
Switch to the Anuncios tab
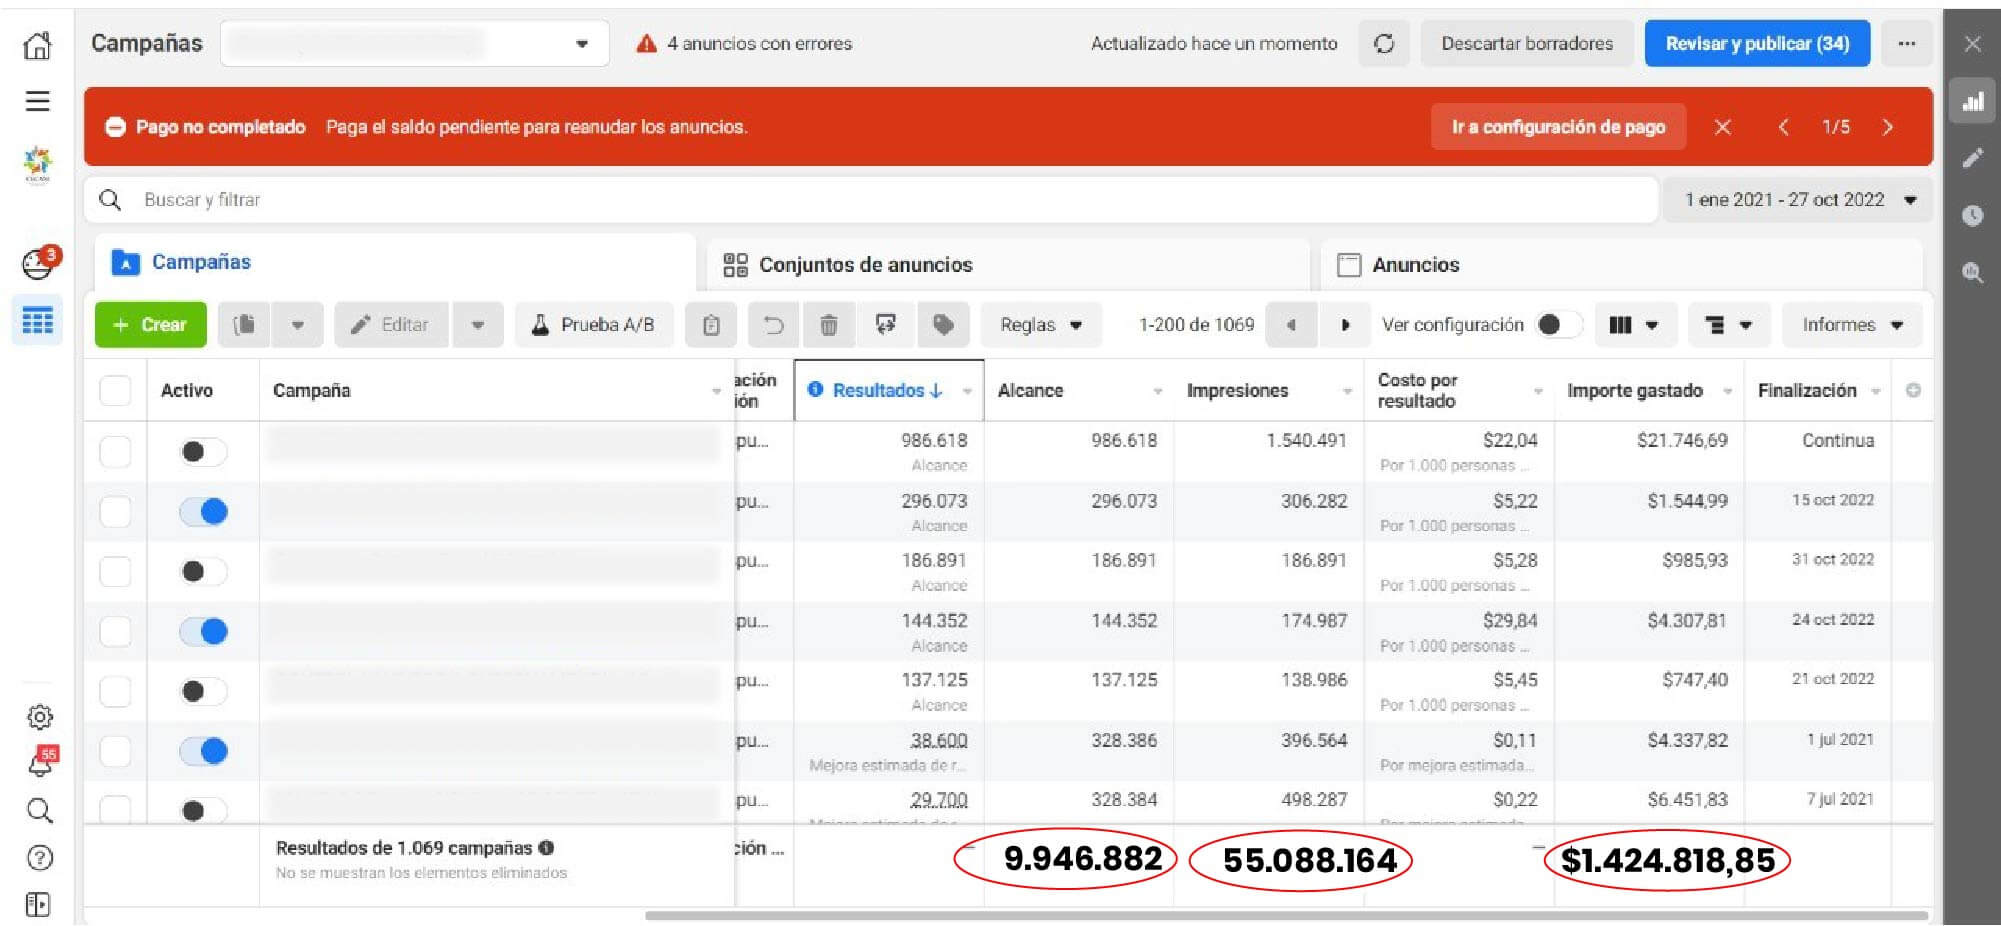click(1621, 265)
